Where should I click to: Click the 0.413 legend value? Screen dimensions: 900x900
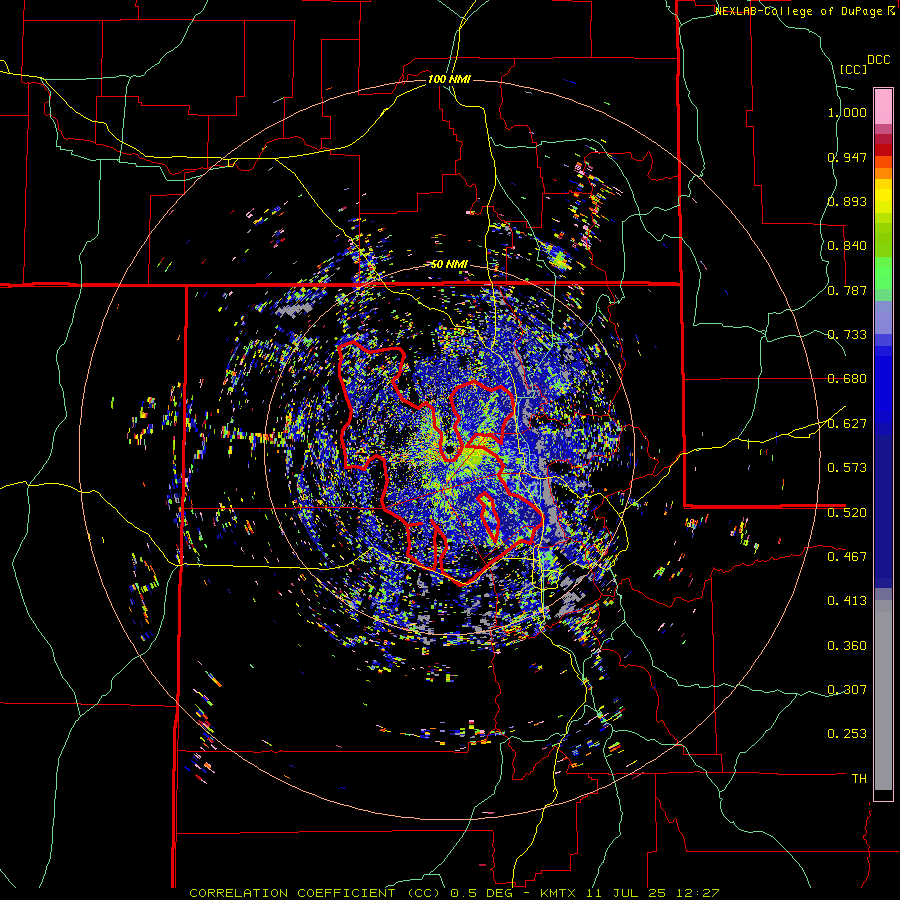click(x=847, y=601)
